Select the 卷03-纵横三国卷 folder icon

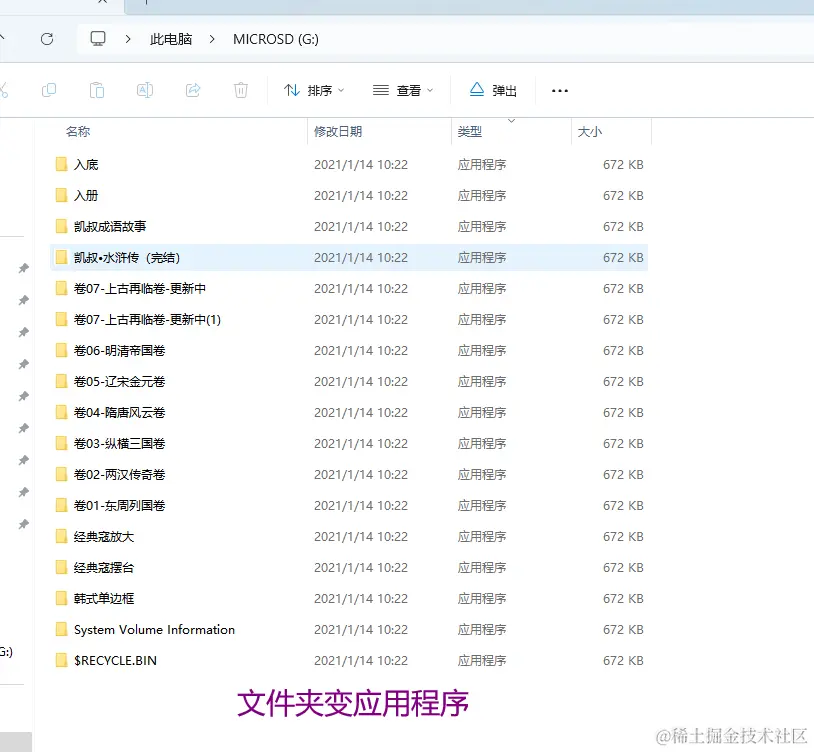tap(61, 444)
